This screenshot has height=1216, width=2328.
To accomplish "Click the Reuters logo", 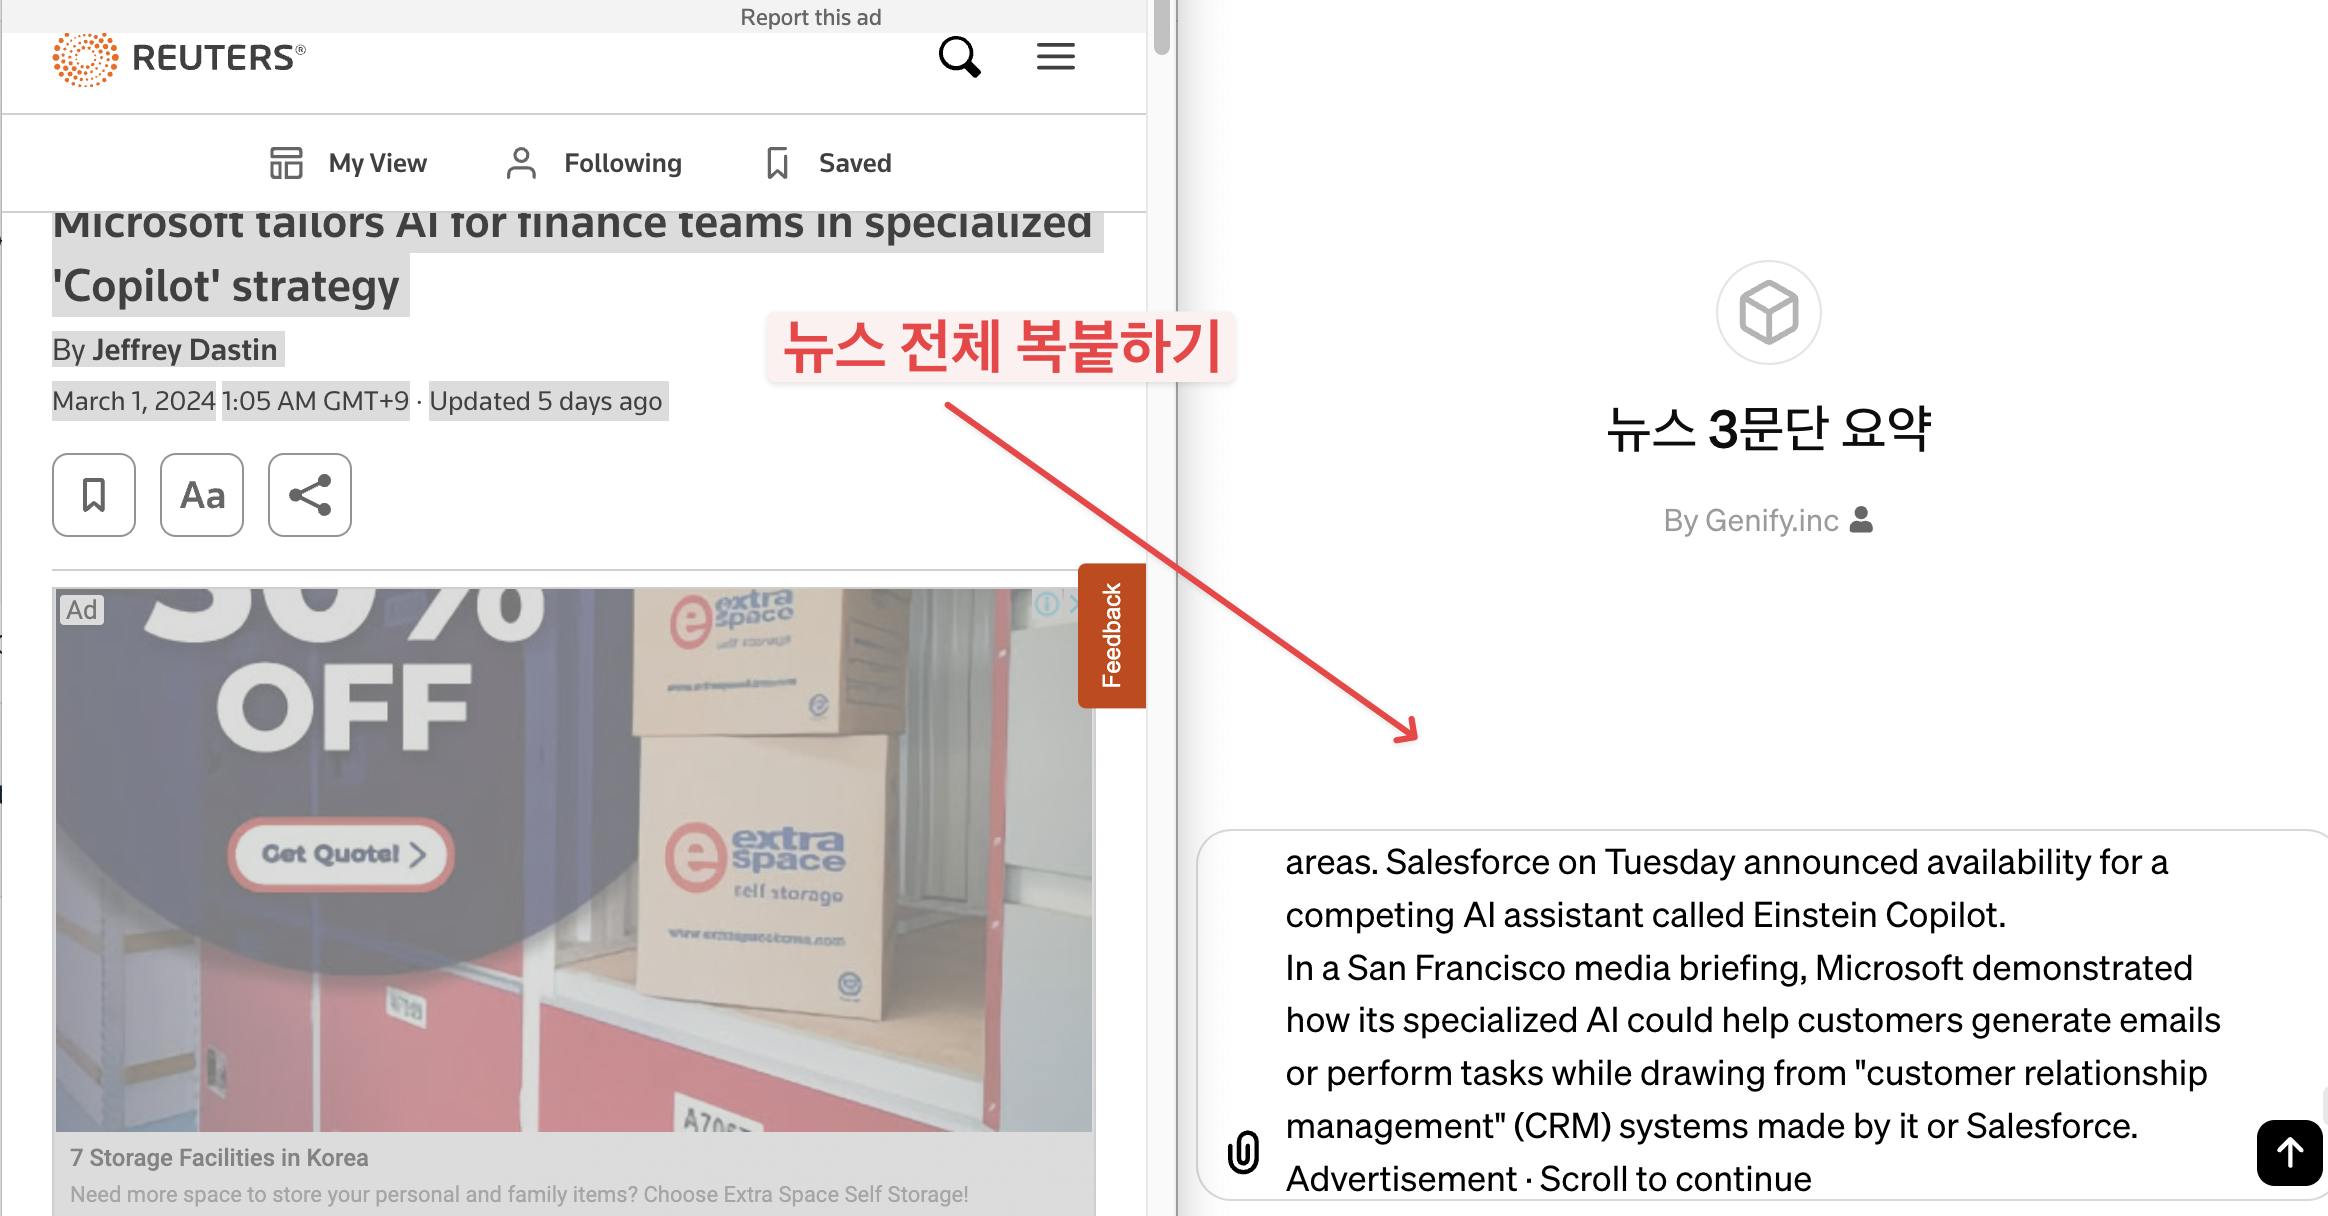I will 180,58.
